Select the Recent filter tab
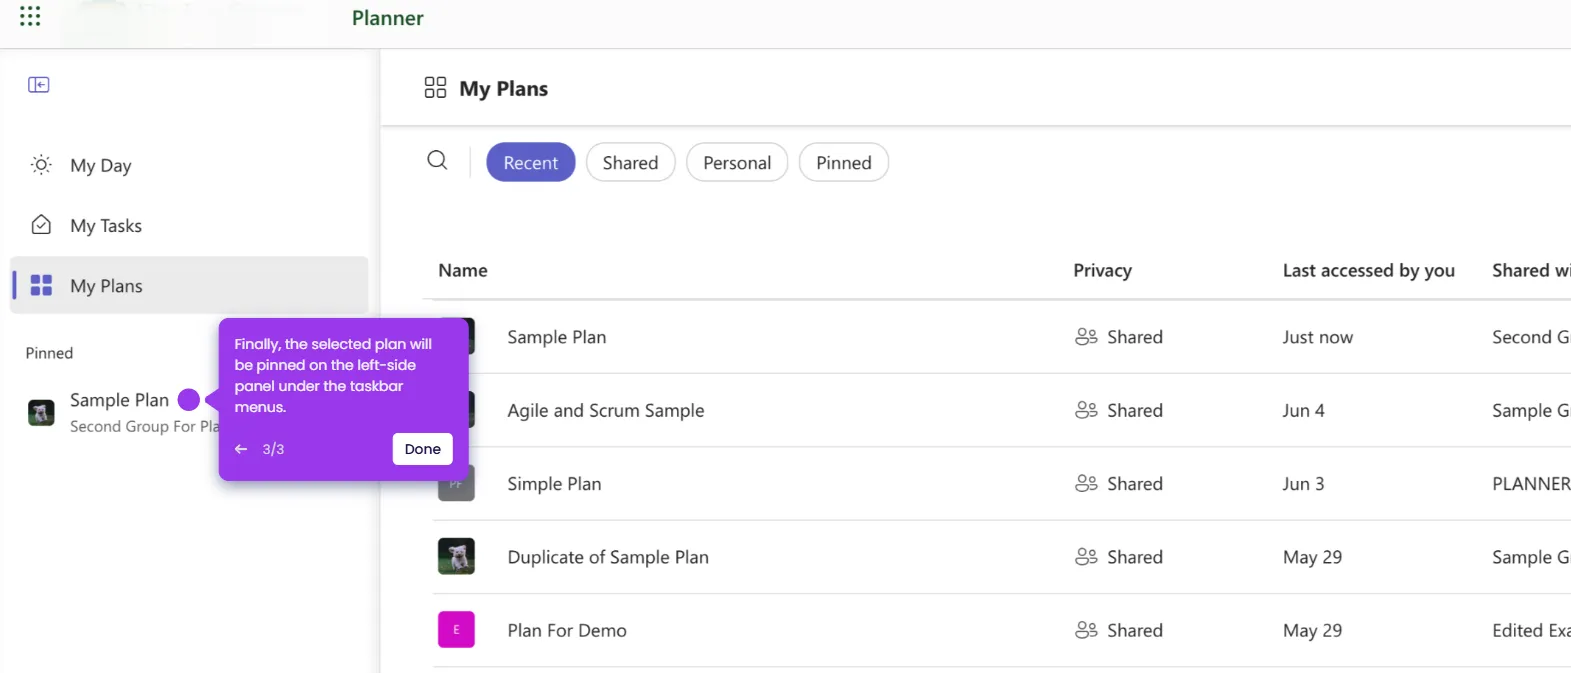1571x673 pixels. (530, 163)
